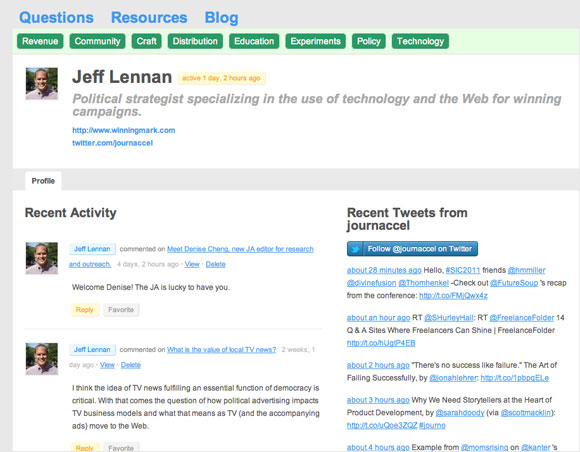Follow @journaccel on Twitter

(412, 249)
